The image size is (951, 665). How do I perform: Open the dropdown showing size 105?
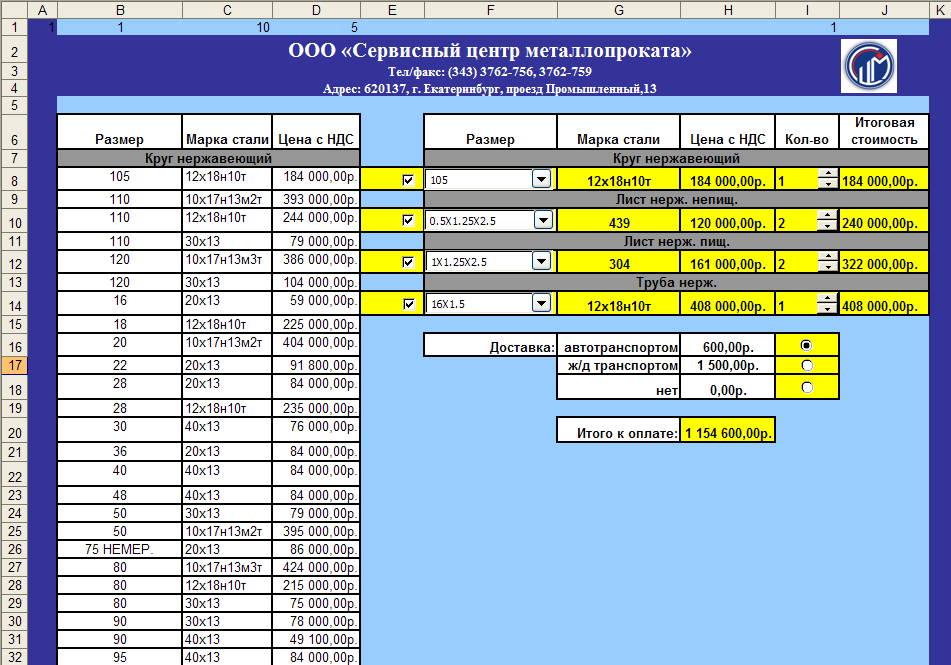click(542, 179)
